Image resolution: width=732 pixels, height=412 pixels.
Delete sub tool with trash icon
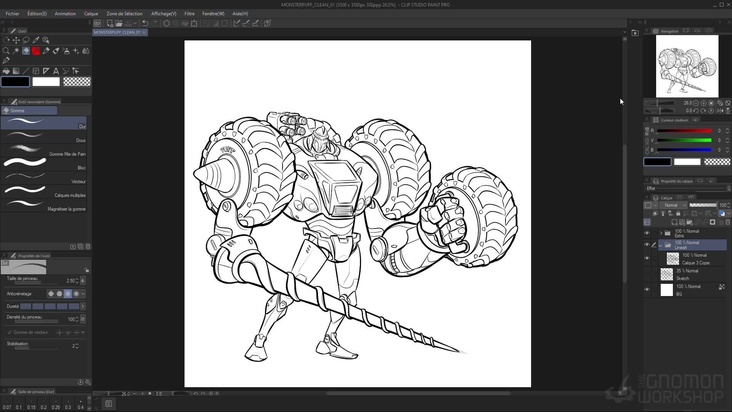pyautogui.click(x=88, y=246)
